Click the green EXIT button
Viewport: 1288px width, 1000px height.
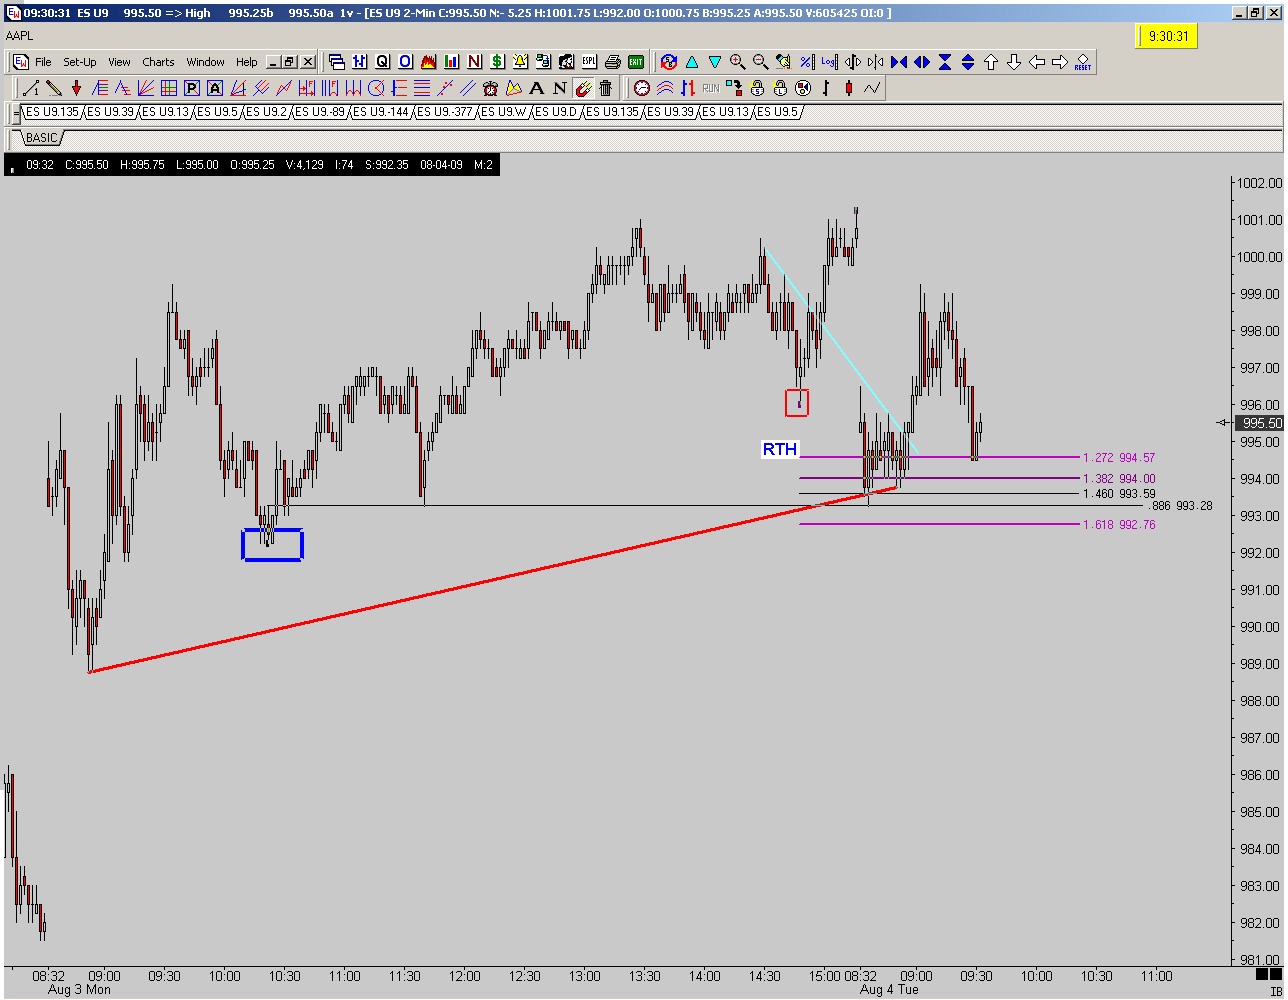point(636,62)
